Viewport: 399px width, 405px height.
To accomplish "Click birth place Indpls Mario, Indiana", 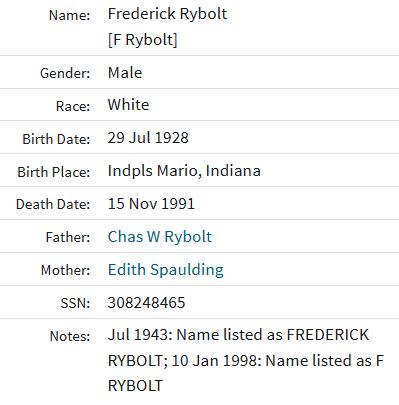I will point(184,171).
